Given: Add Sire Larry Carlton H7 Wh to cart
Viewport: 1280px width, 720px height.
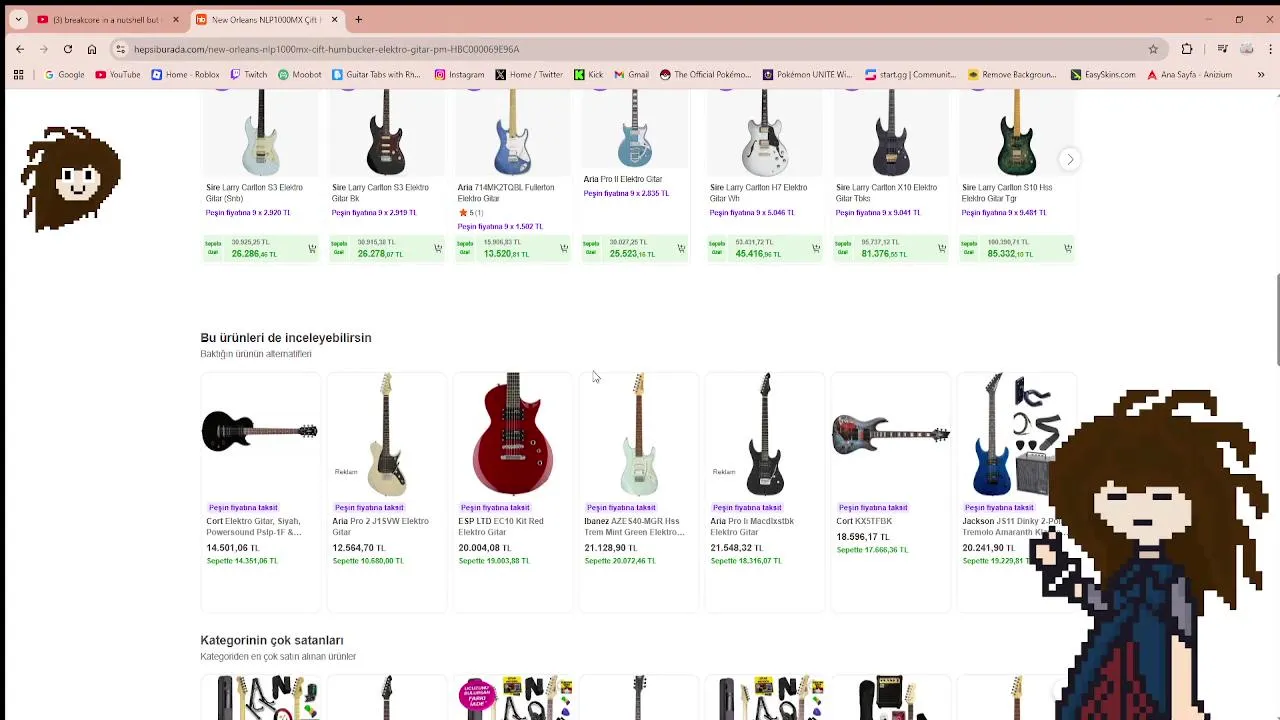Looking at the screenshot, I should tap(816, 249).
